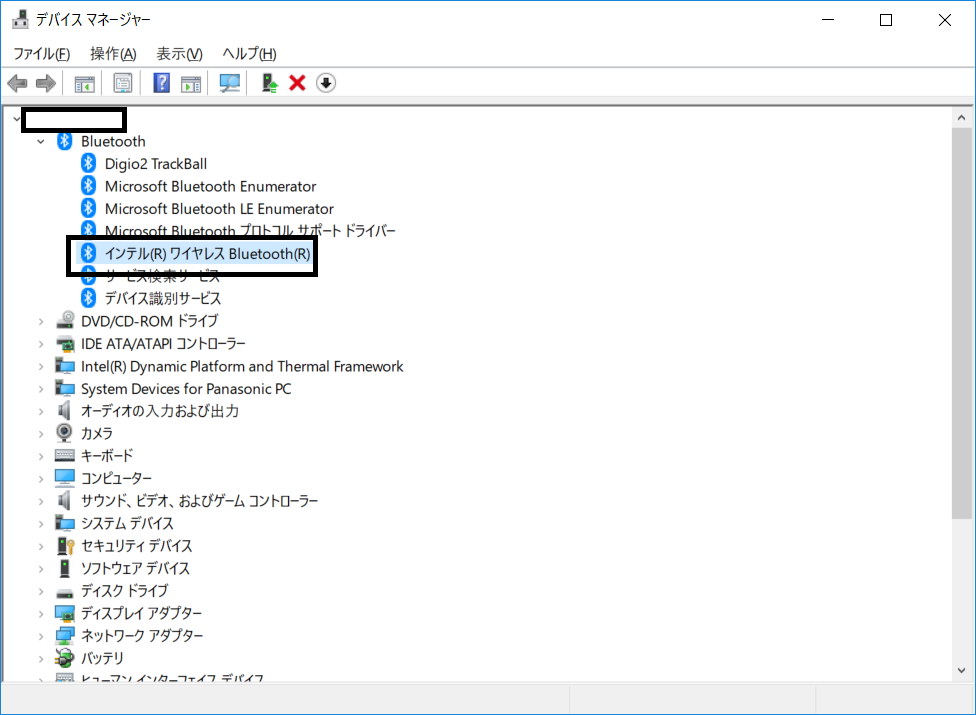Select the オーディオの入力および出力 label
The width and height of the screenshot is (976, 715).
(x=160, y=411)
